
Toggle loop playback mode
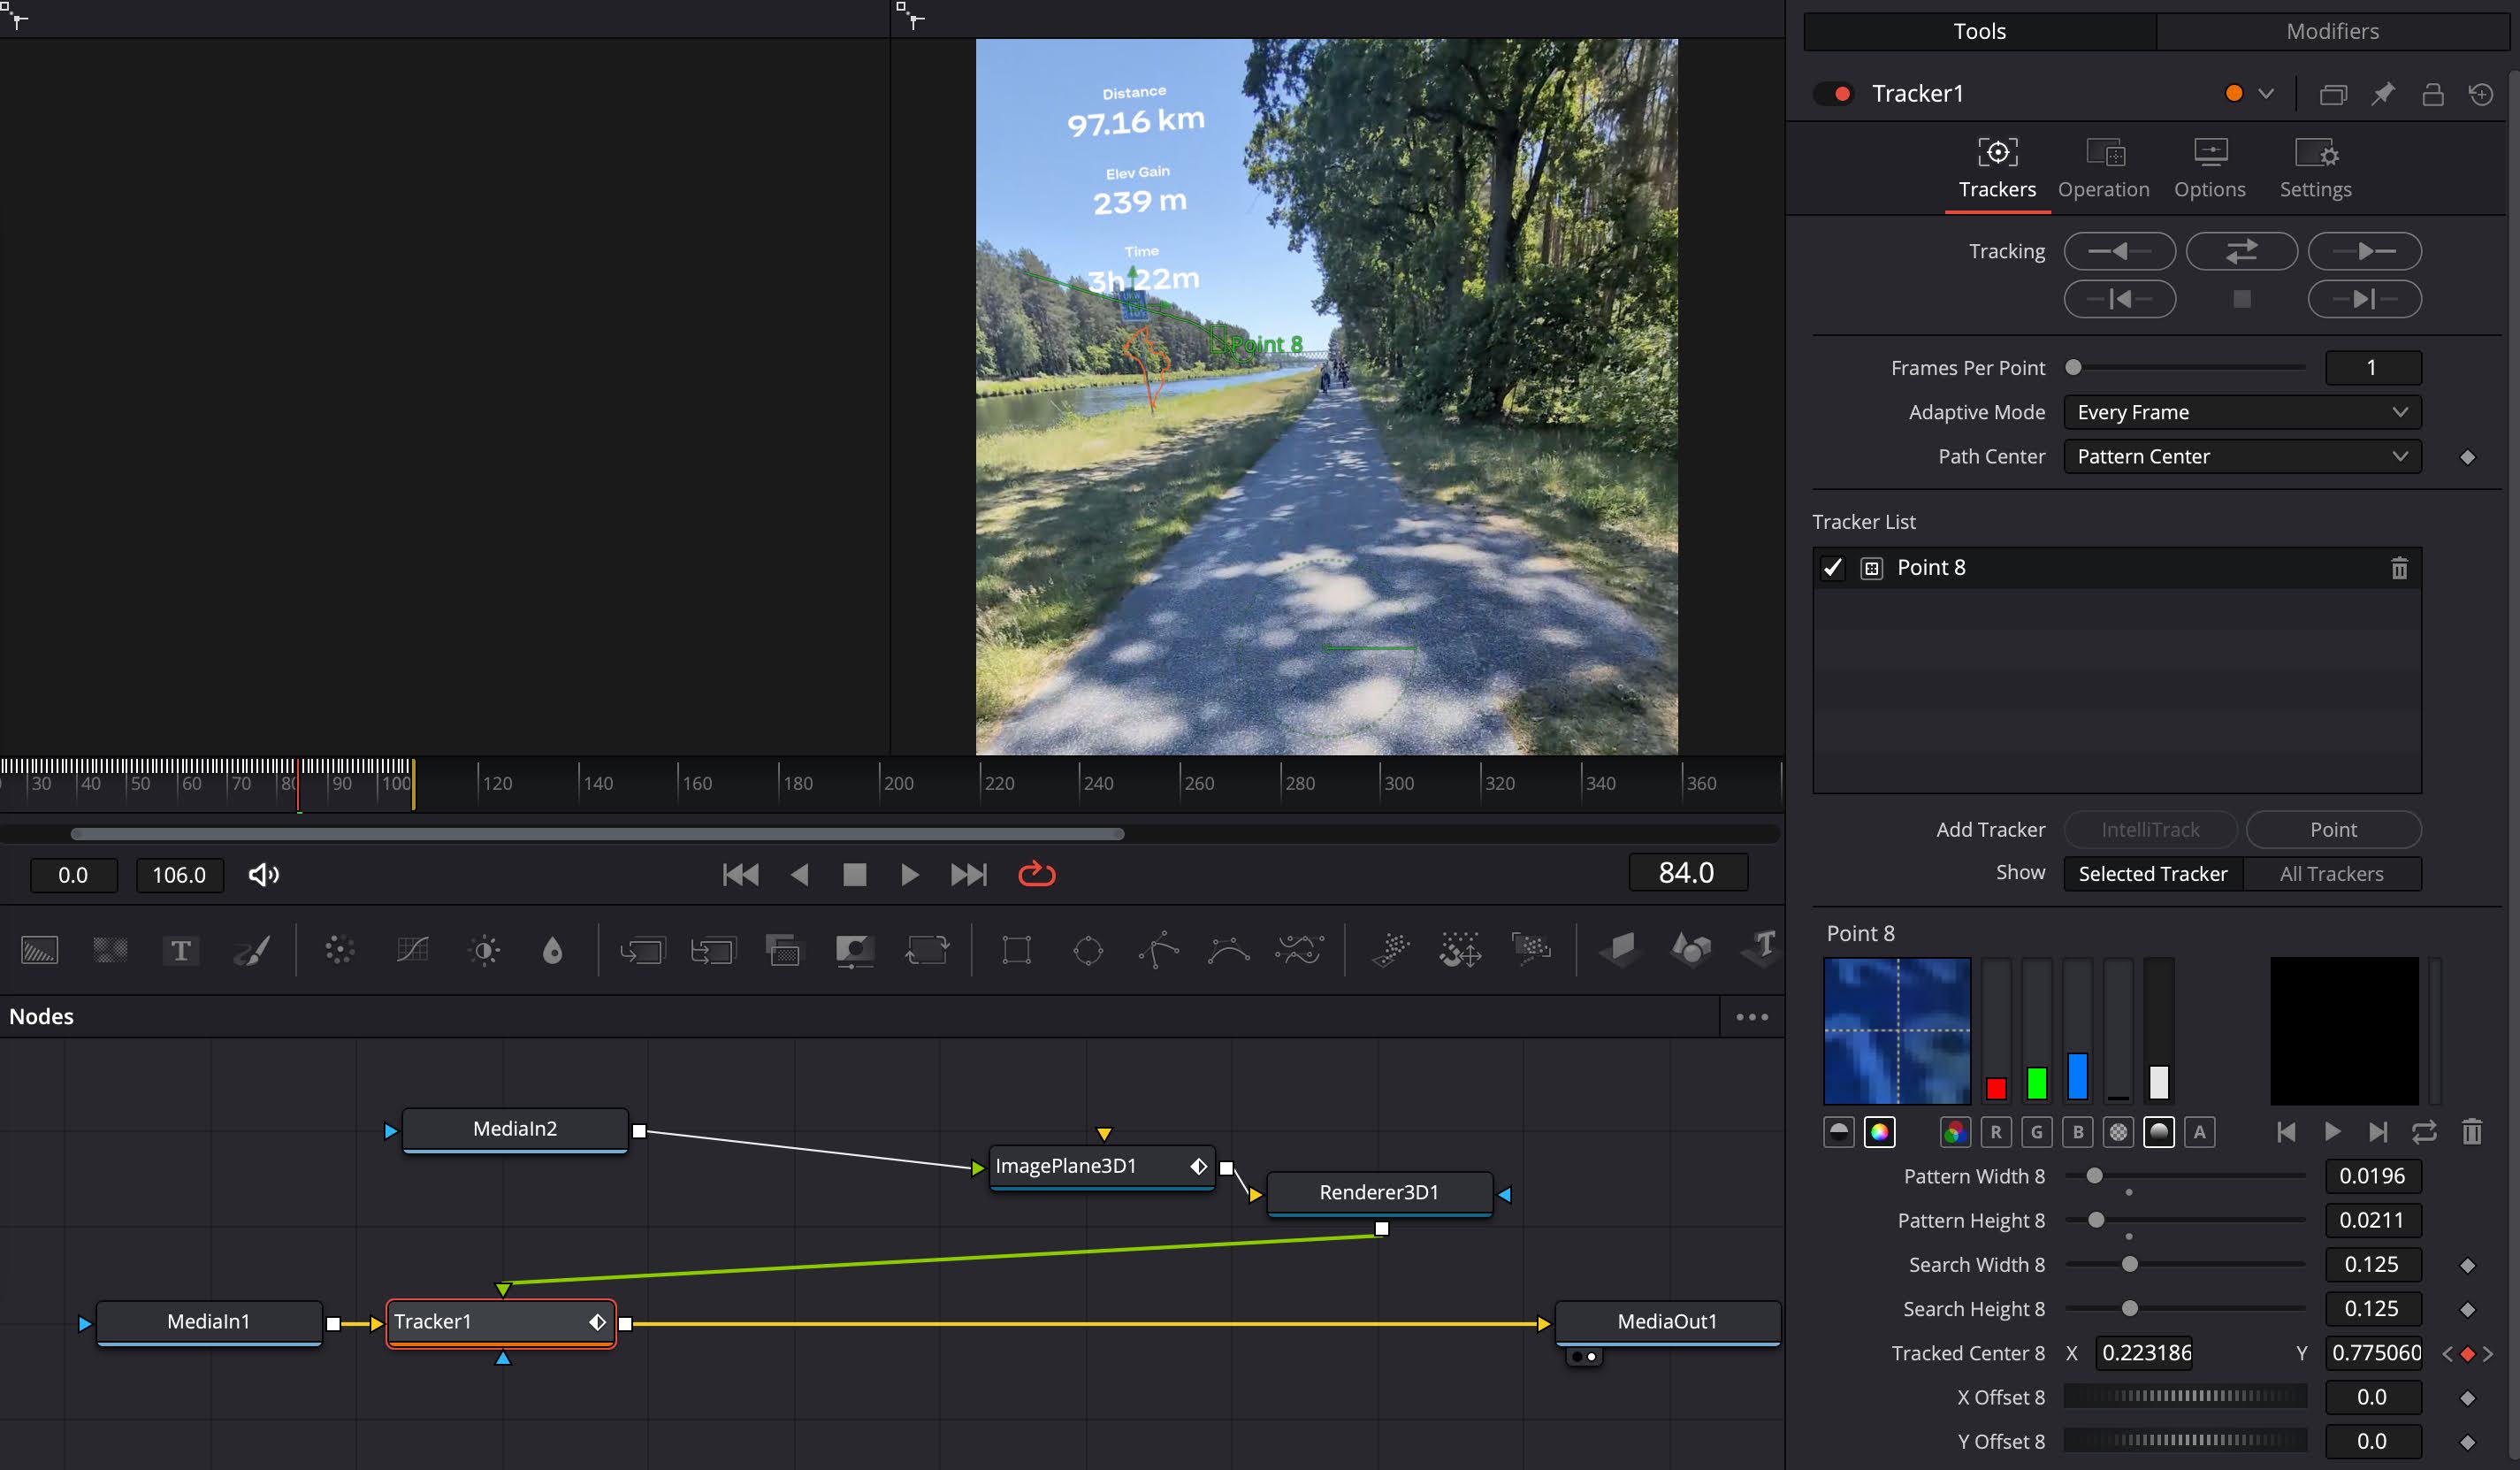click(x=1036, y=875)
